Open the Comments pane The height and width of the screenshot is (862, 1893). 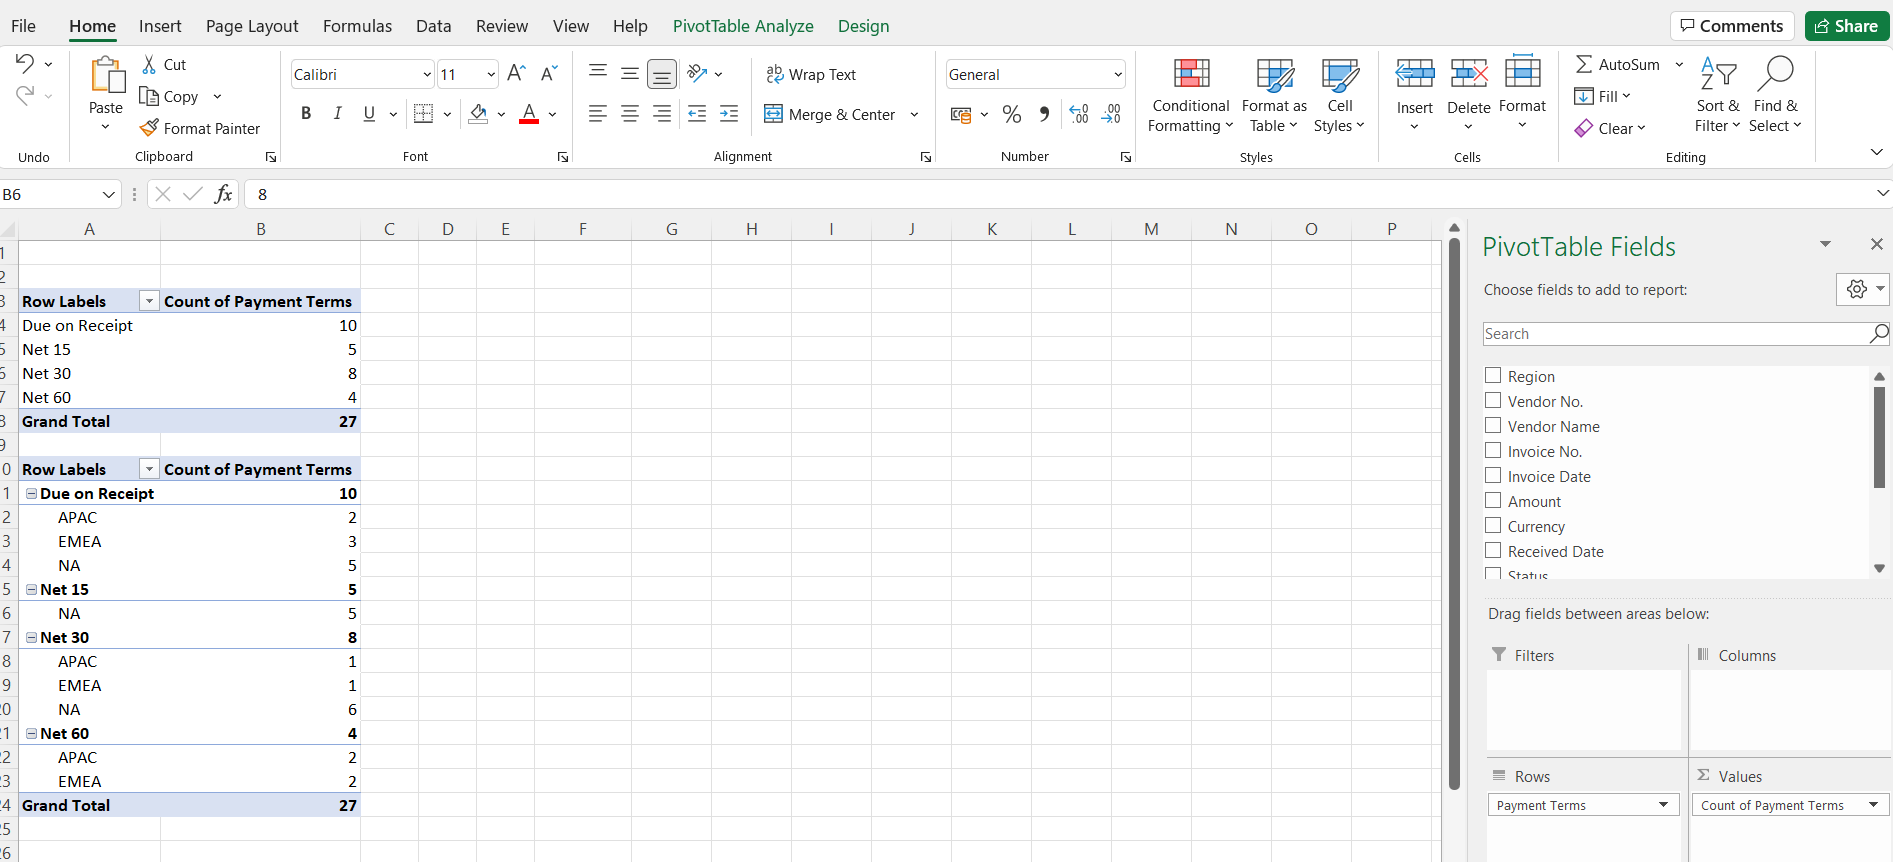[x=1732, y=26]
